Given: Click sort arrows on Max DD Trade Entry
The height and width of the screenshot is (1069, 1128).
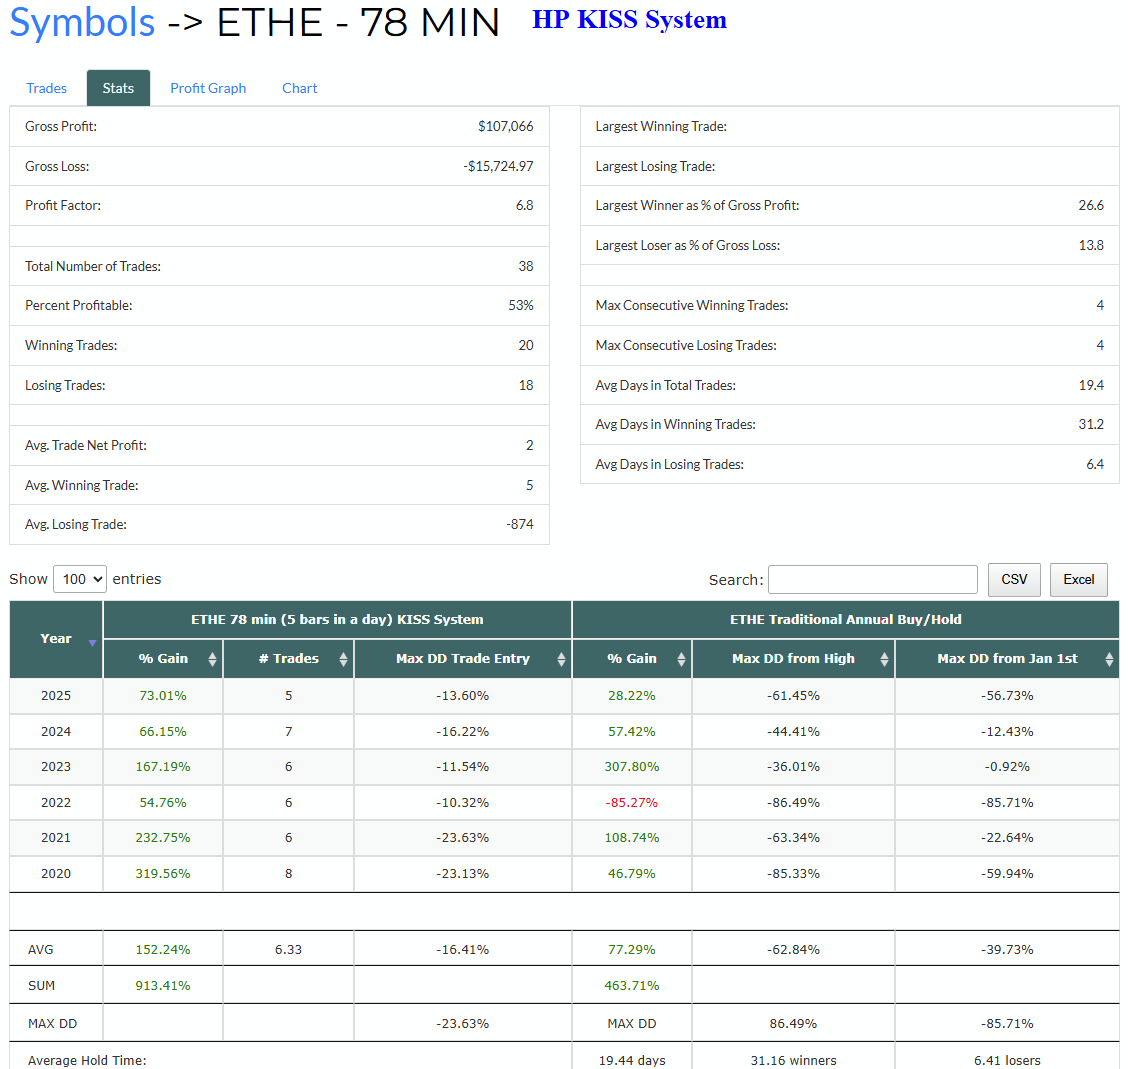Looking at the screenshot, I should [x=561, y=659].
